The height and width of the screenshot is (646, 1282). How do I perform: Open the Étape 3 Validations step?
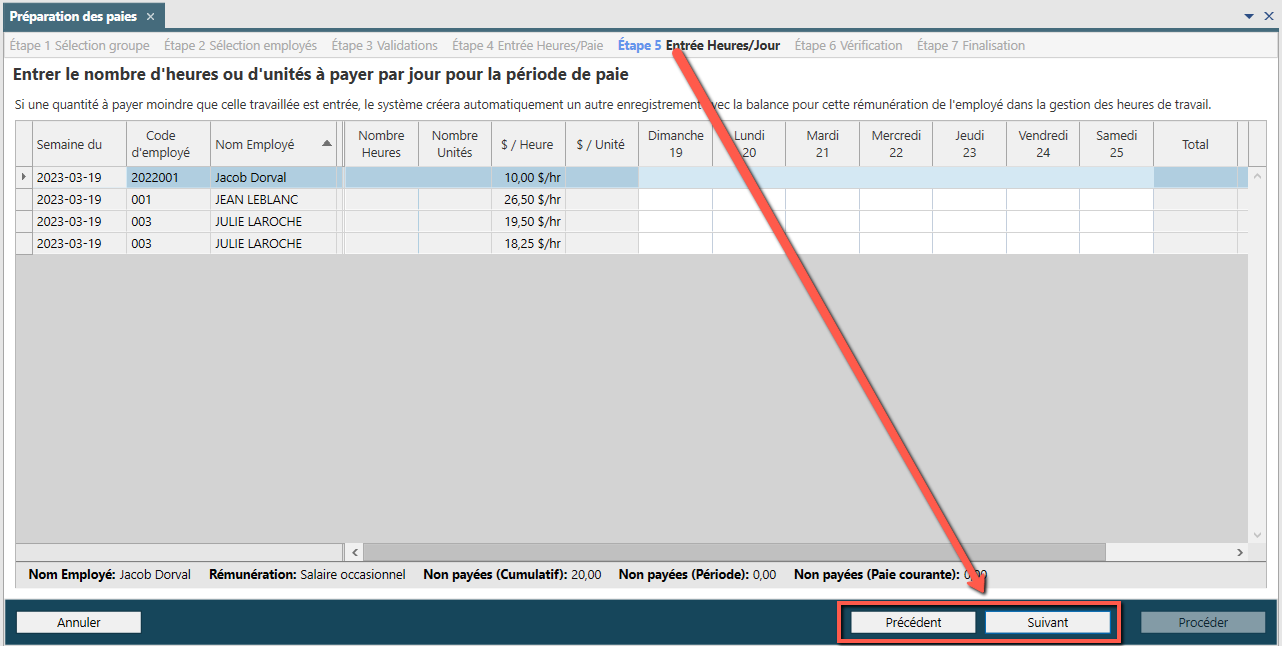[x=385, y=45]
